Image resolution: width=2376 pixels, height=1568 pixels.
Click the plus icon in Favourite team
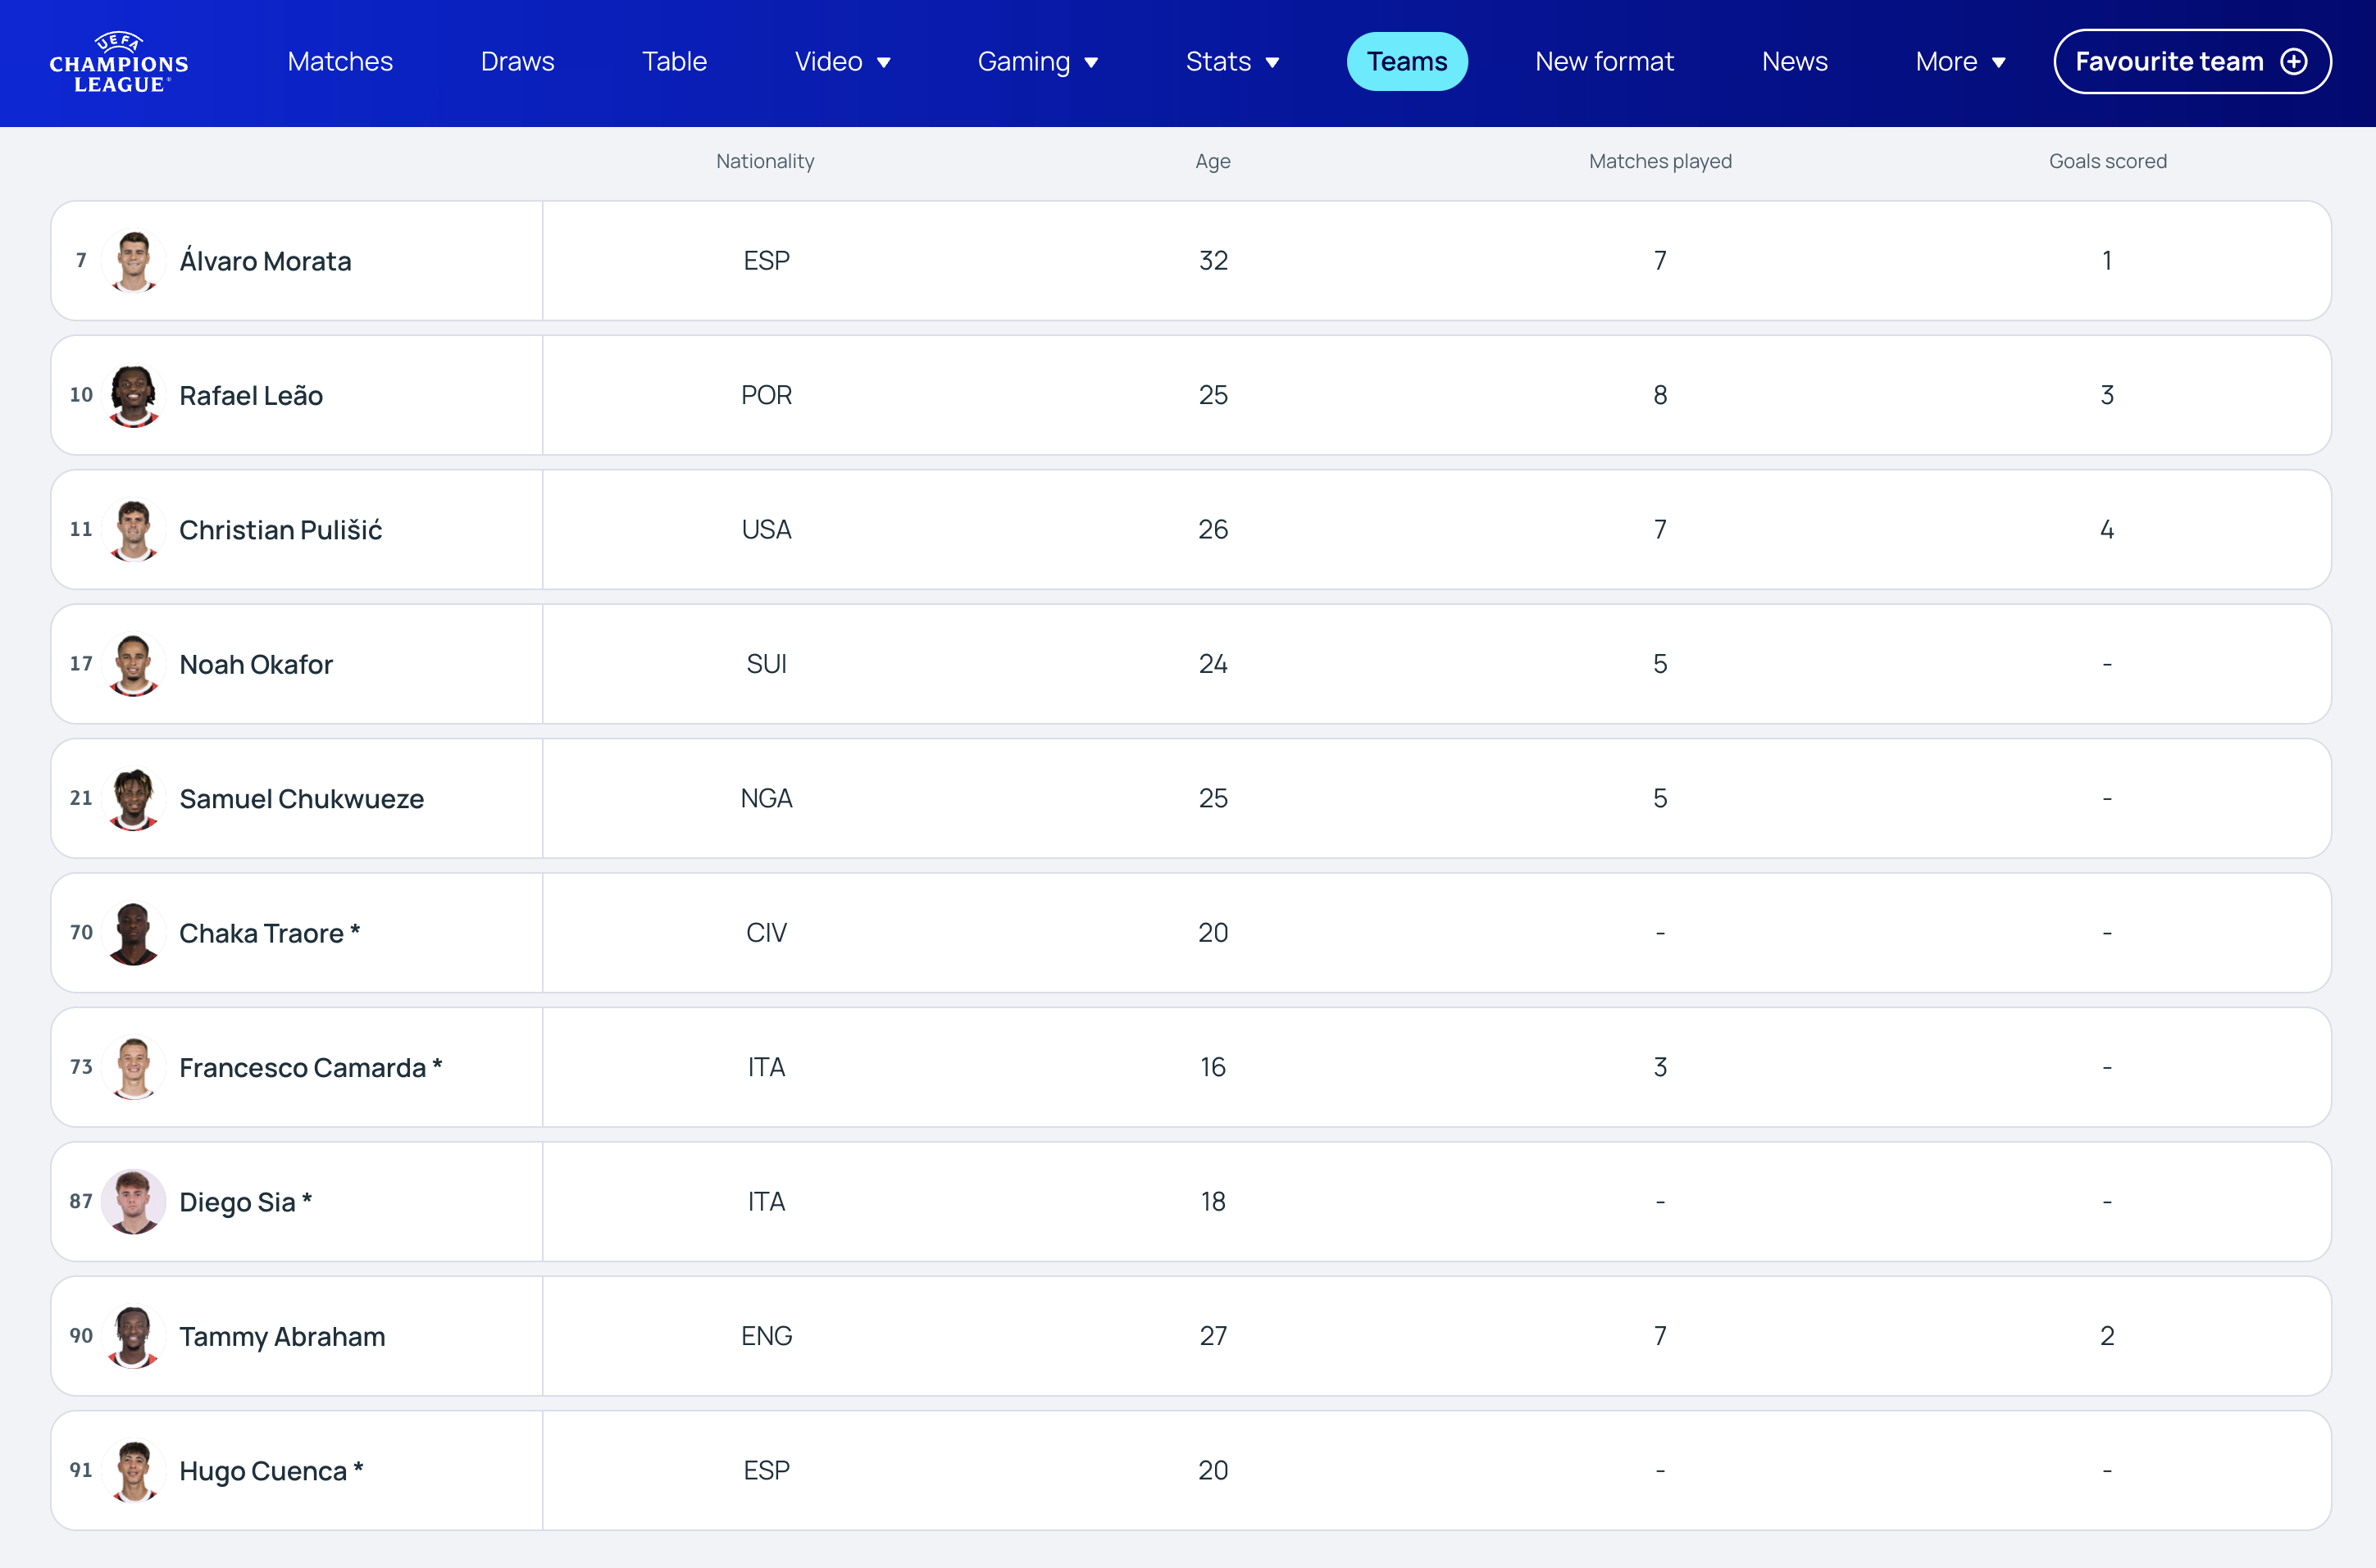(2293, 62)
